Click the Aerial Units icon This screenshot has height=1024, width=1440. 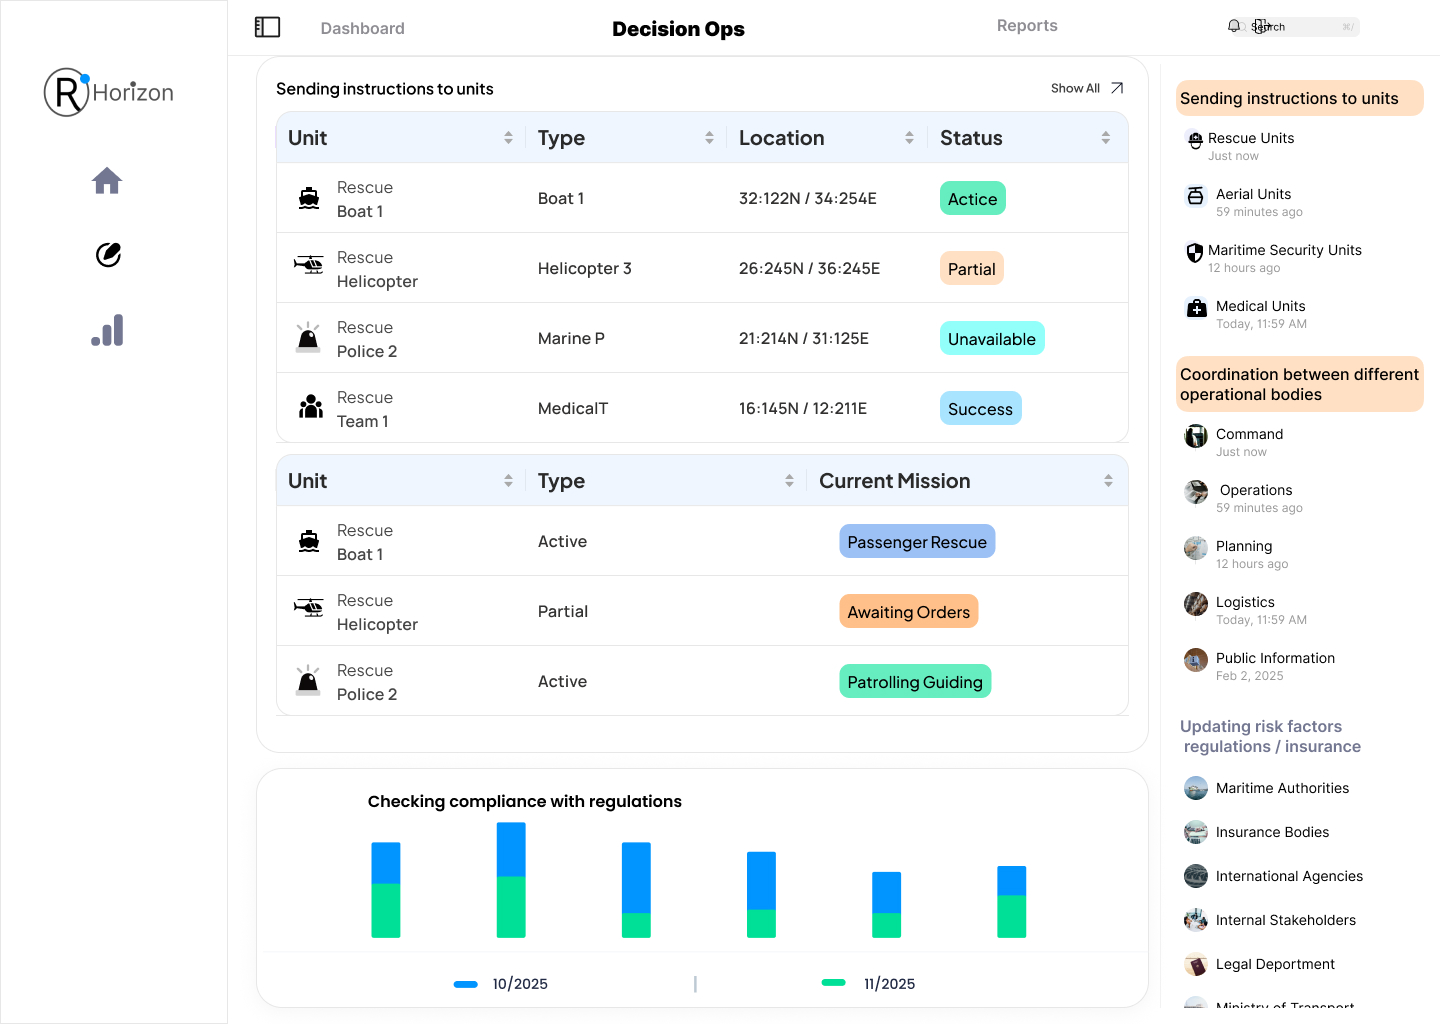(x=1195, y=196)
